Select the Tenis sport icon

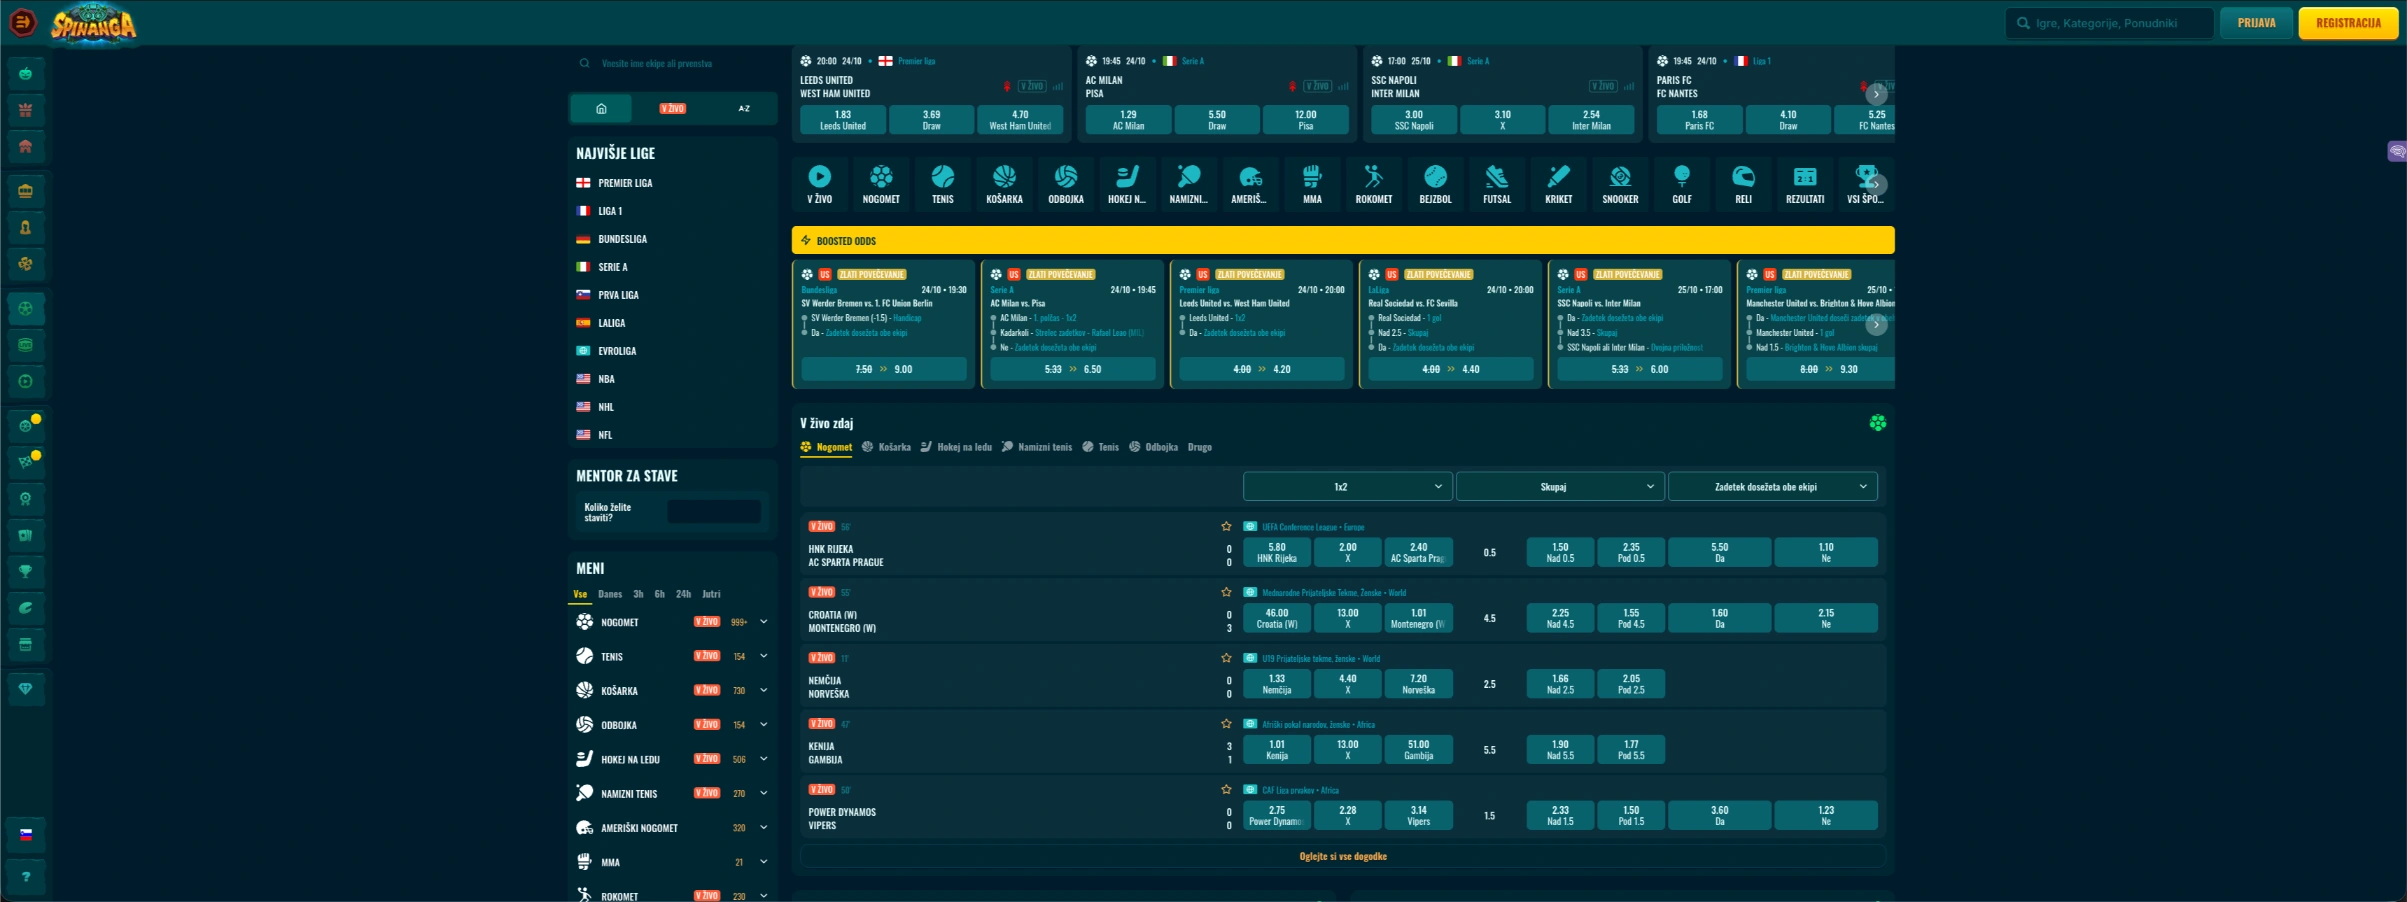tap(942, 184)
